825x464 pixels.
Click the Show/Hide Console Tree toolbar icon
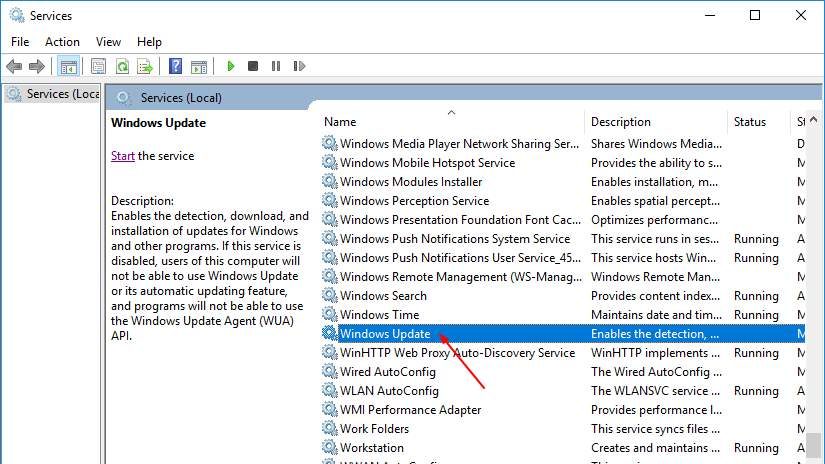[x=69, y=67]
